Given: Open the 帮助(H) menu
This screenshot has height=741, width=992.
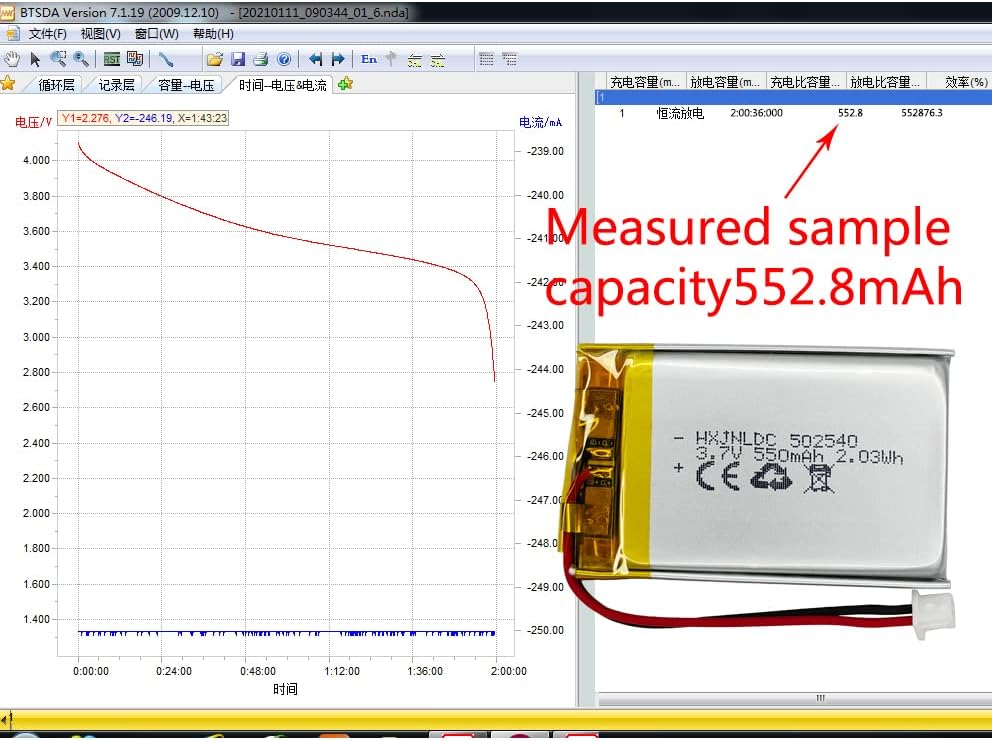Looking at the screenshot, I should tap(213, 34).
